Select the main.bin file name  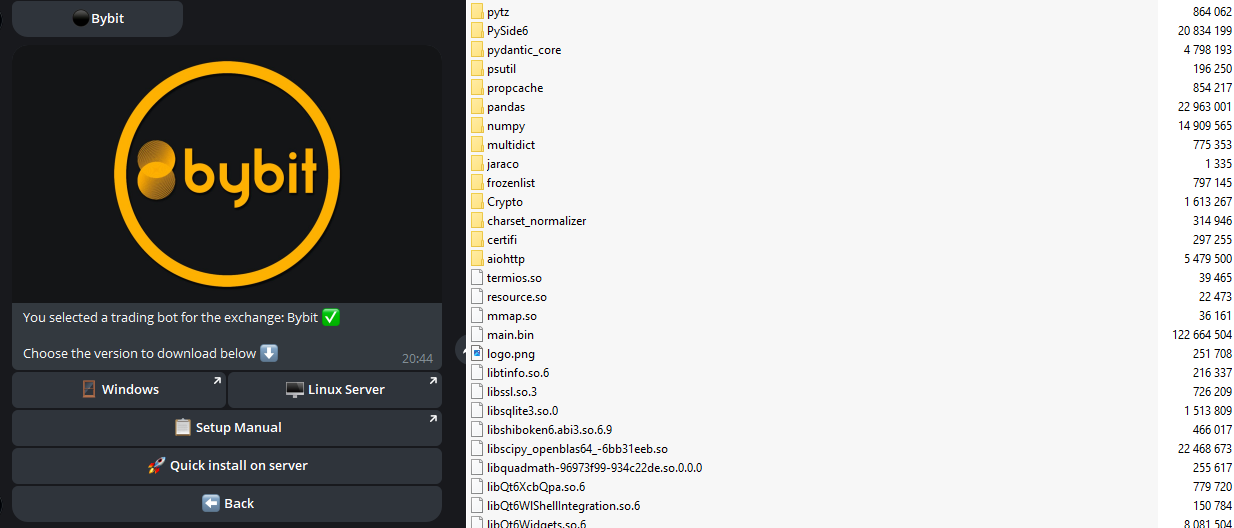pos(510,335)
